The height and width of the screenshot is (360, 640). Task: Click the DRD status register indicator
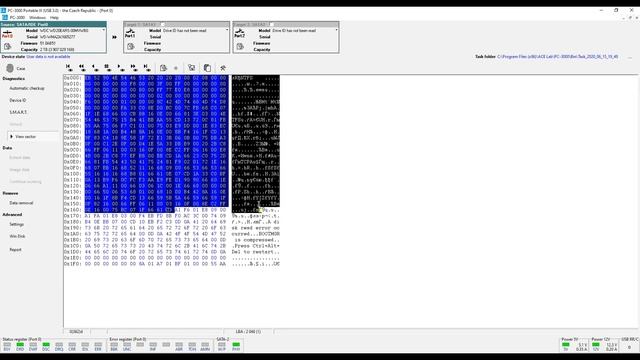(20, 347)
